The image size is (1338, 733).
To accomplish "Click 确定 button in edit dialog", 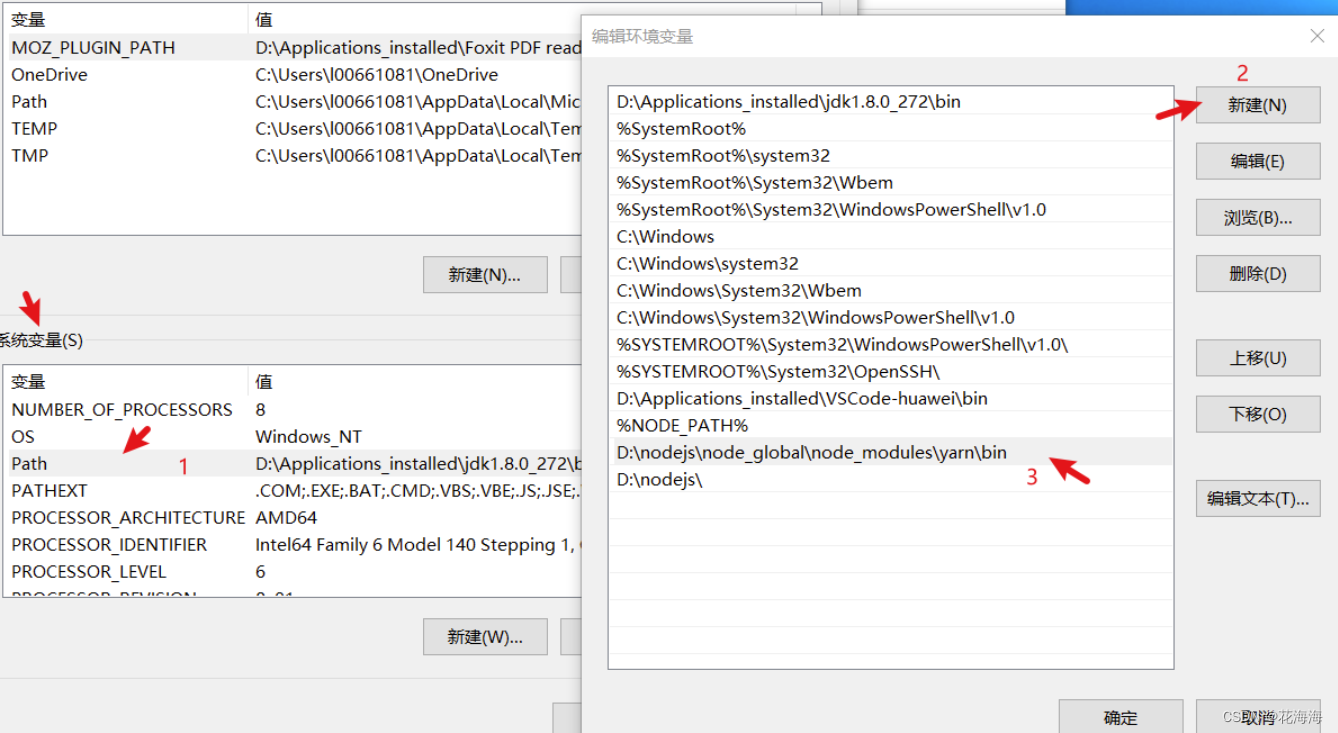I will pos(1121,717).
